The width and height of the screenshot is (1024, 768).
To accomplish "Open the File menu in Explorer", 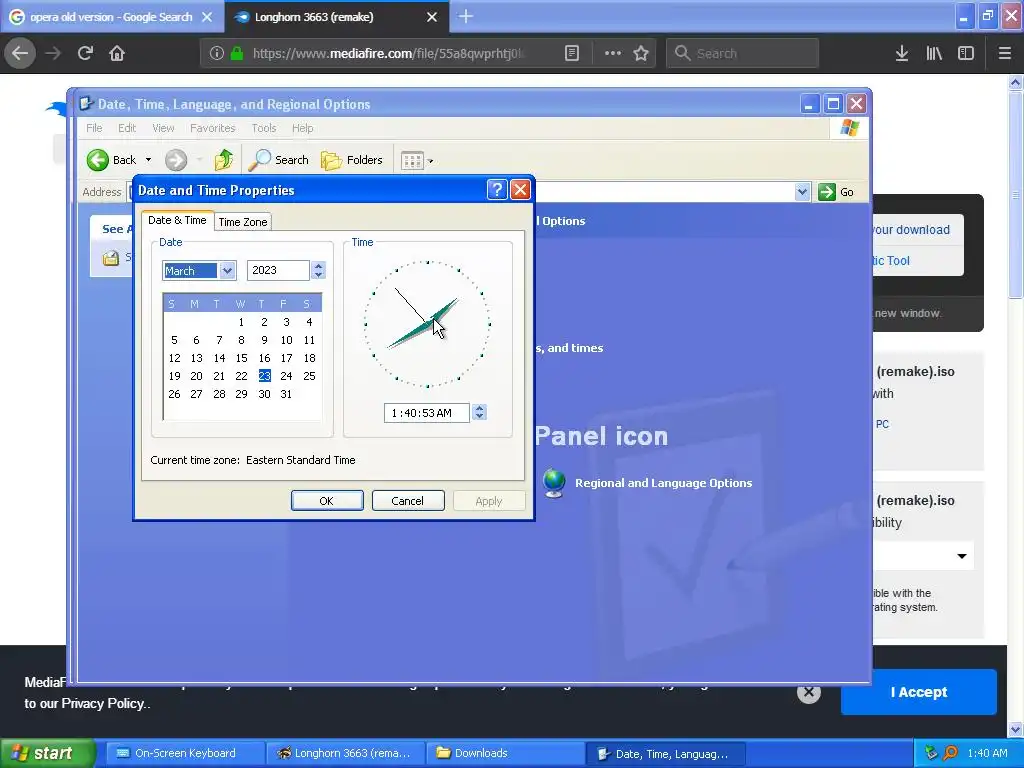I will (x=94, y=128).
